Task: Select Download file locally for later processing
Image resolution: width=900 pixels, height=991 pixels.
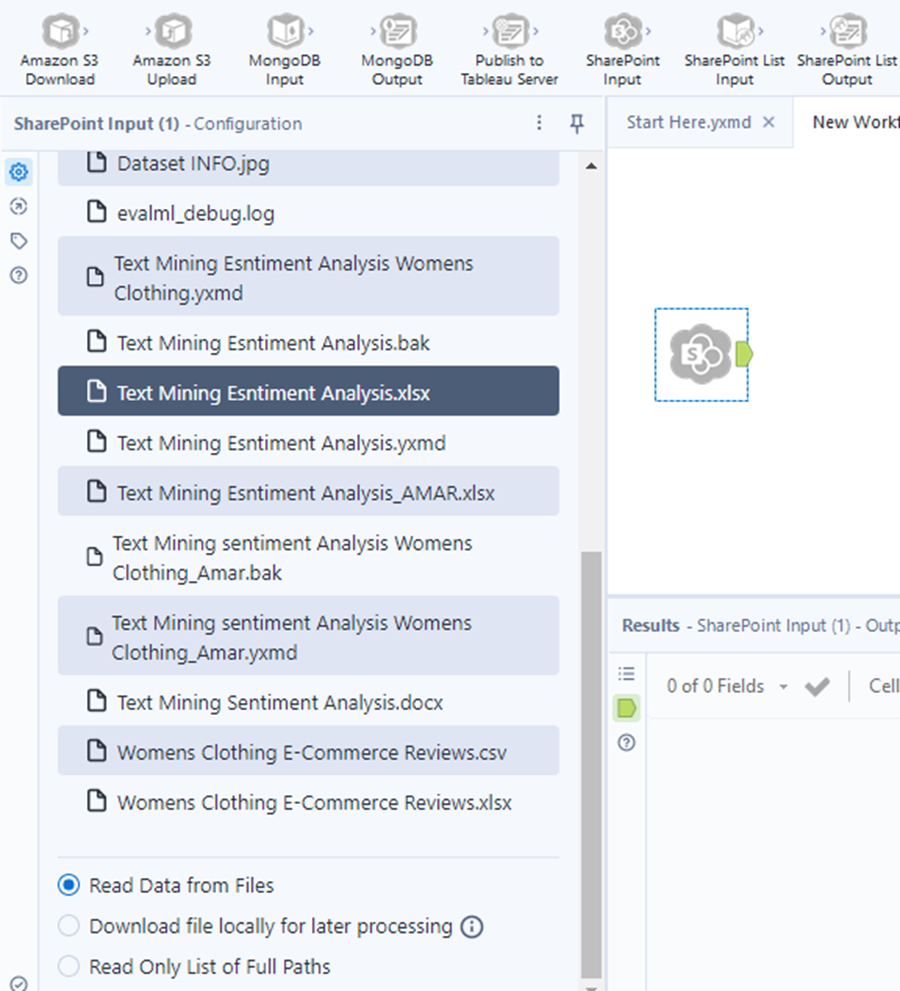Action: tap(69, 927)
